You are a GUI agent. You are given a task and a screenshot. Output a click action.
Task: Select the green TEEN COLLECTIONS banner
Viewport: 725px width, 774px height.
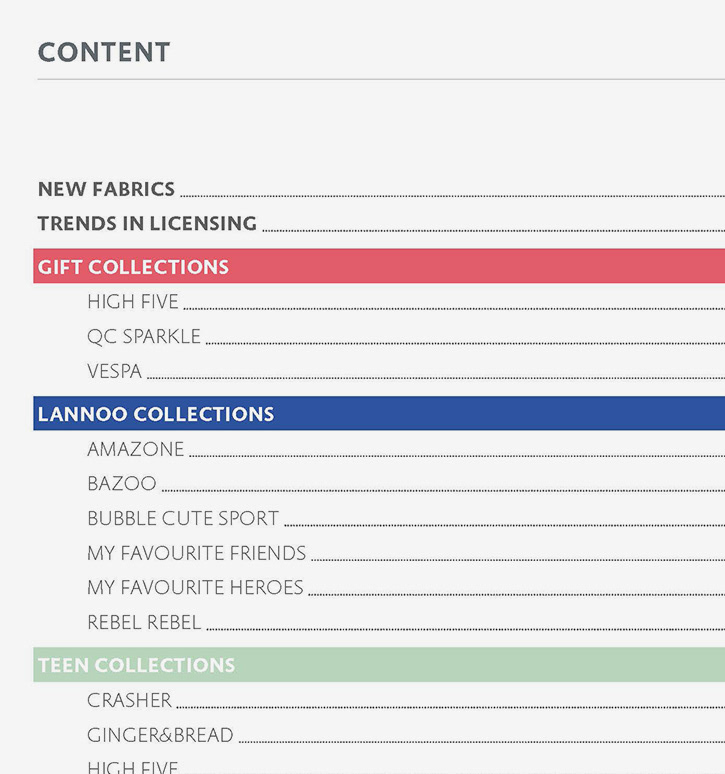click(x=379, y=665)
